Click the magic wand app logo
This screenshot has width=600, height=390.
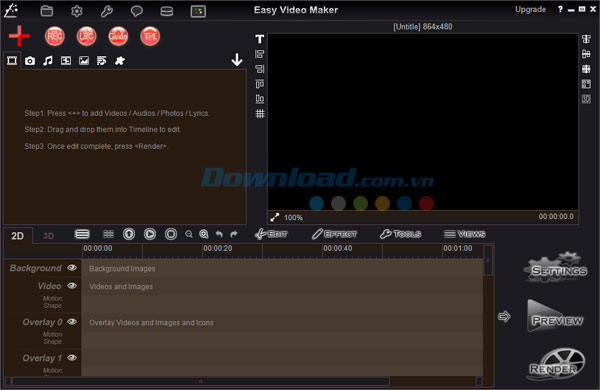(11, 10)
